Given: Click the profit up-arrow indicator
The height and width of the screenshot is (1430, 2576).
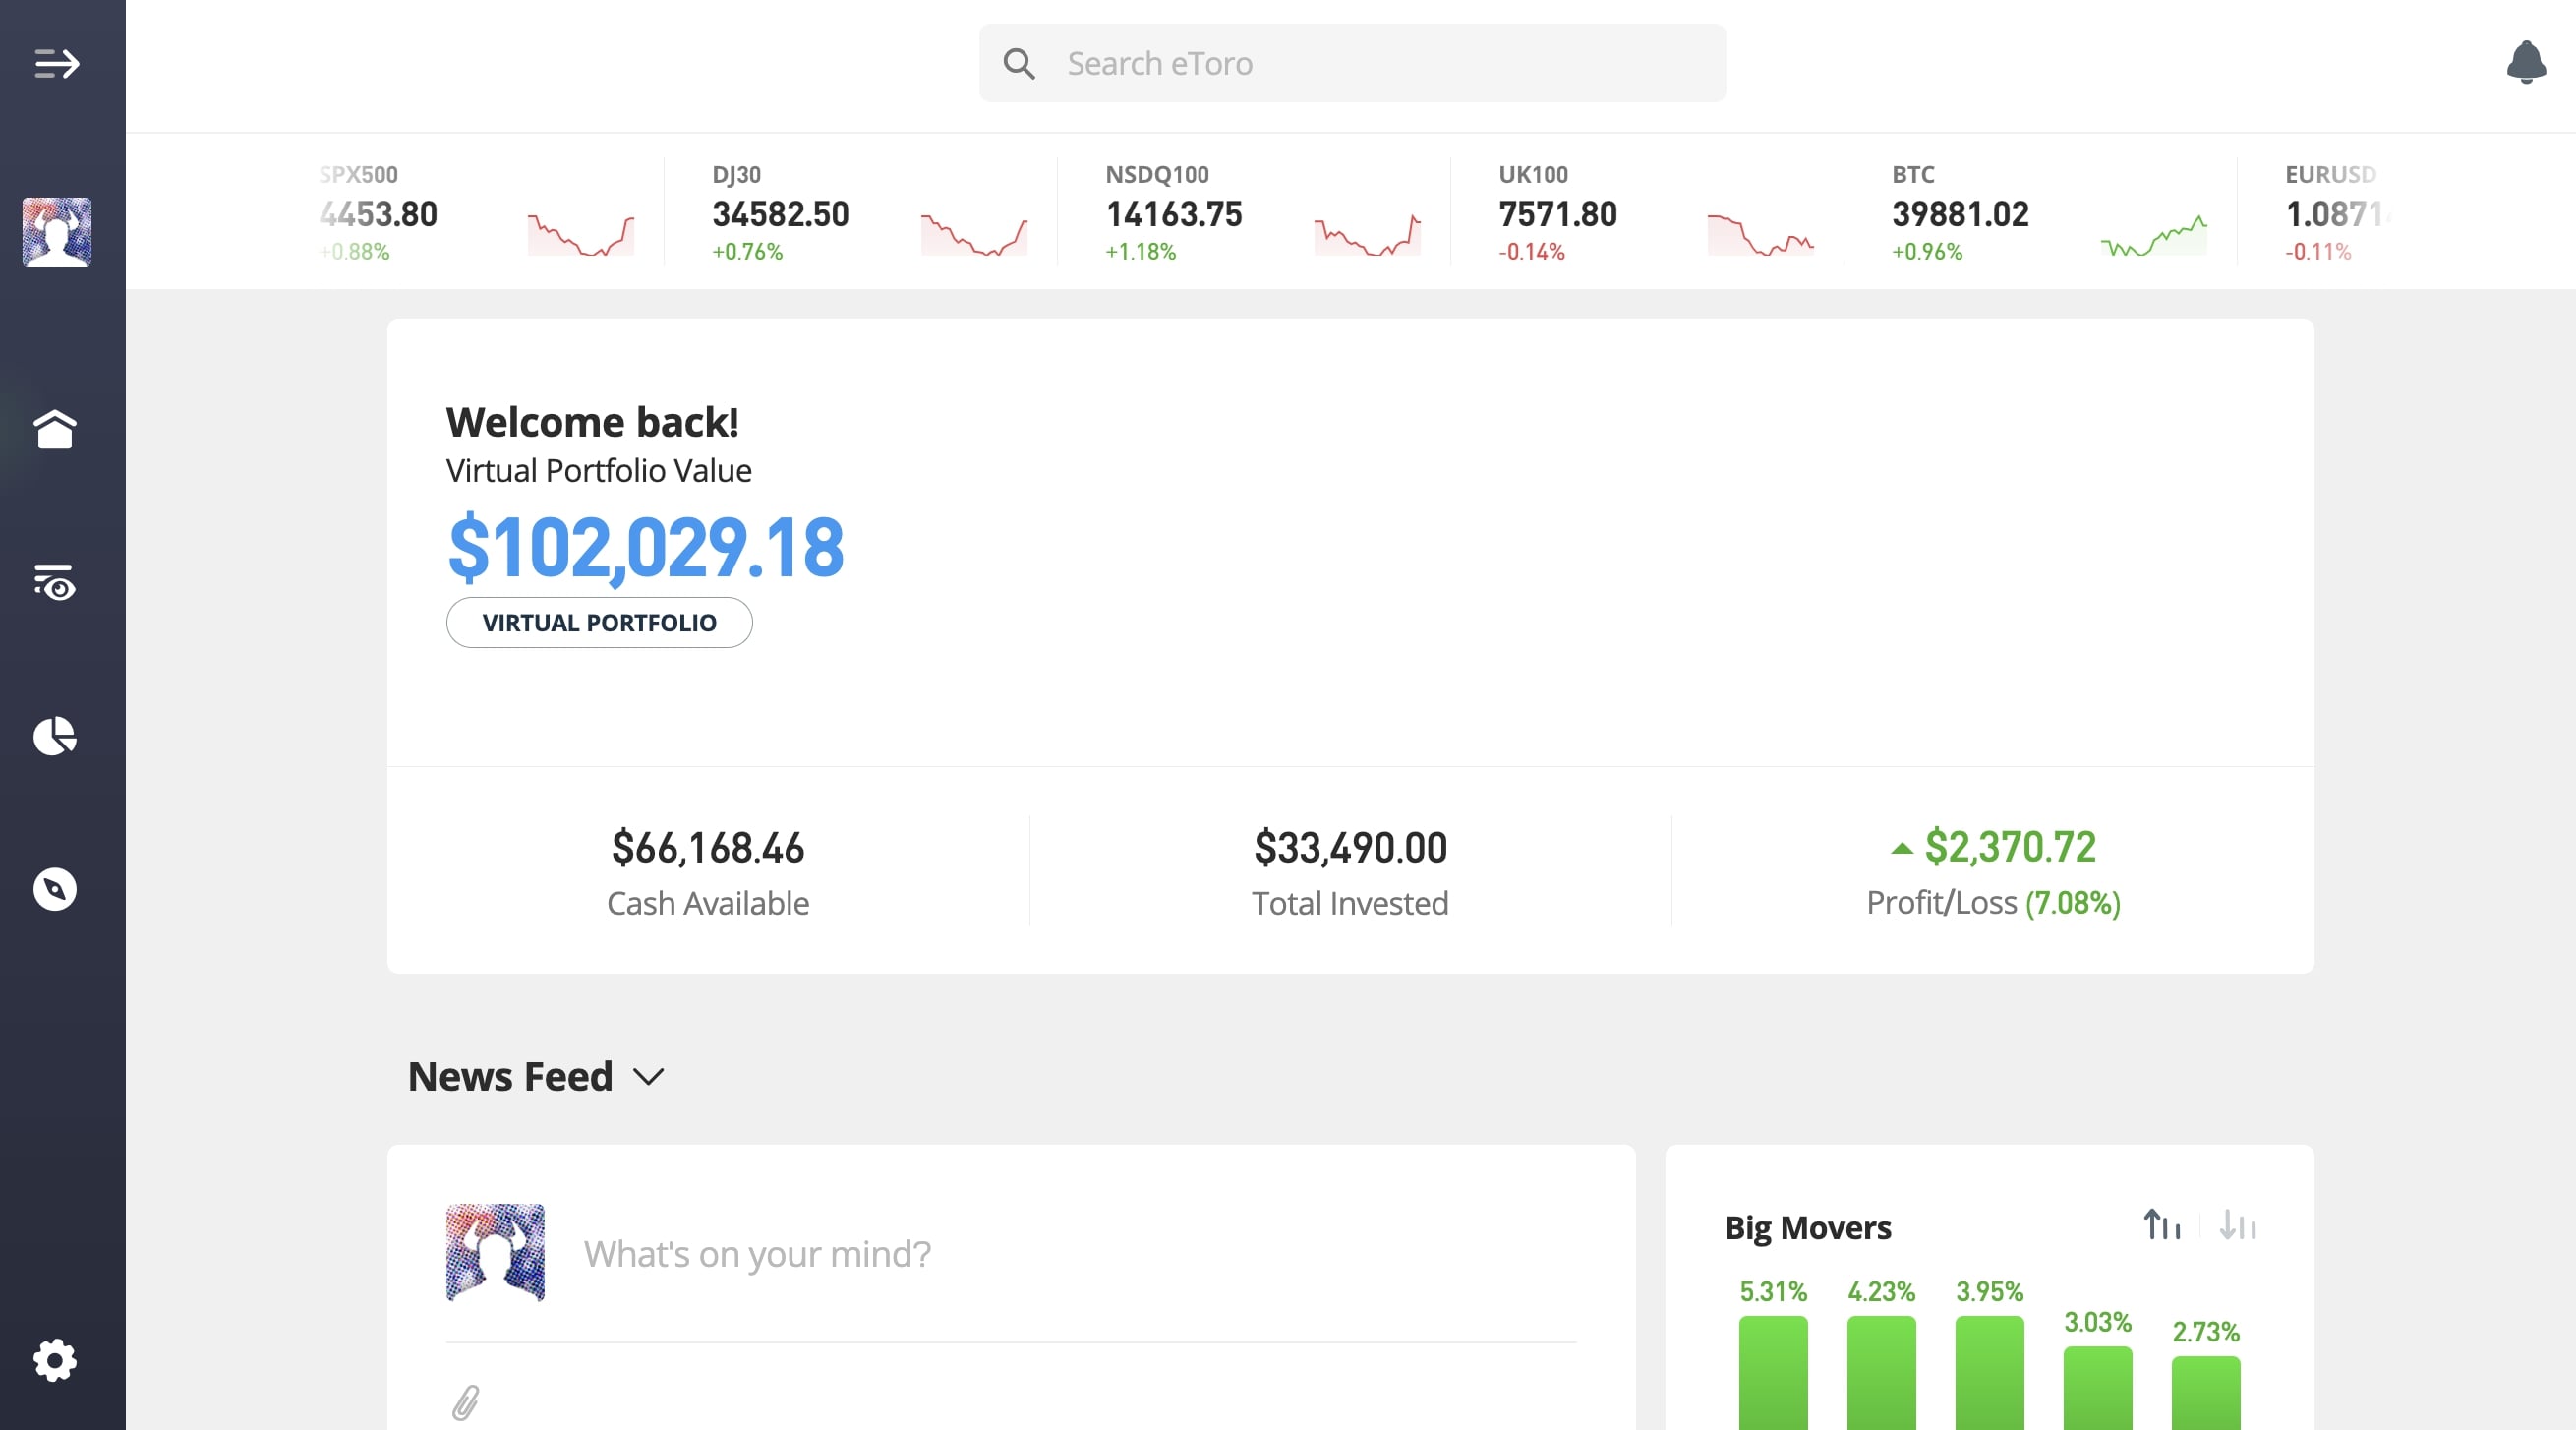Looking at the screenshot, I should (1902, 848).
